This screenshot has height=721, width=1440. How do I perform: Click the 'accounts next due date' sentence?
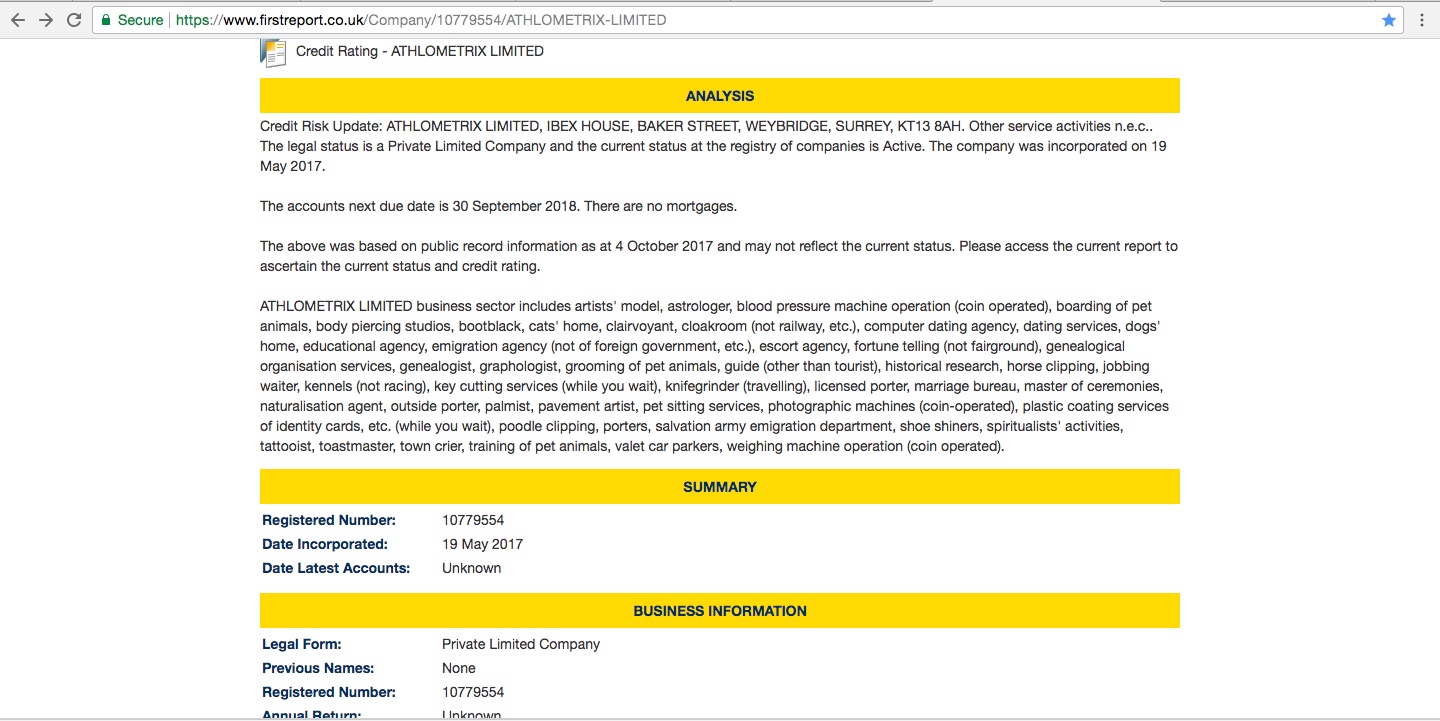point(498,206)
